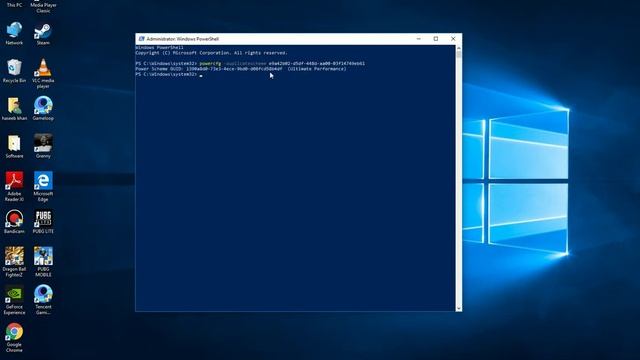Open VLC media player shortcut
Screen dimensions: 640x360
pyautogui.click(x=43, y=73)
